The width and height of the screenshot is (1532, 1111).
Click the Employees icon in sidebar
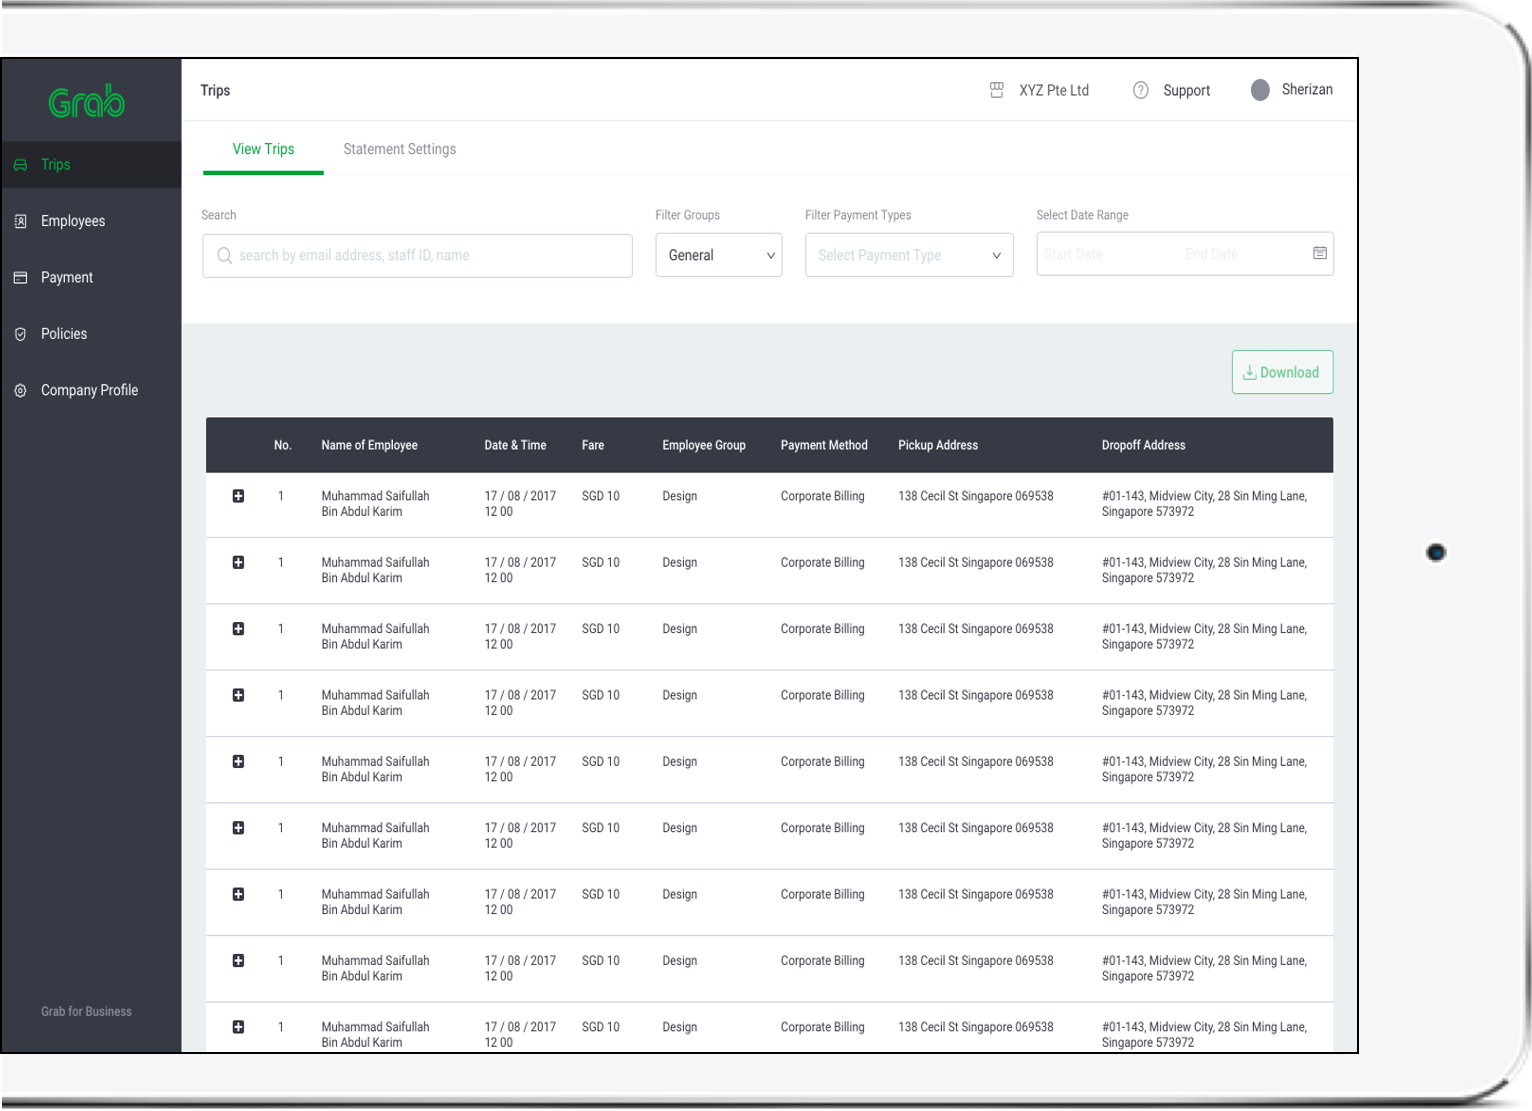coord(20,221)
